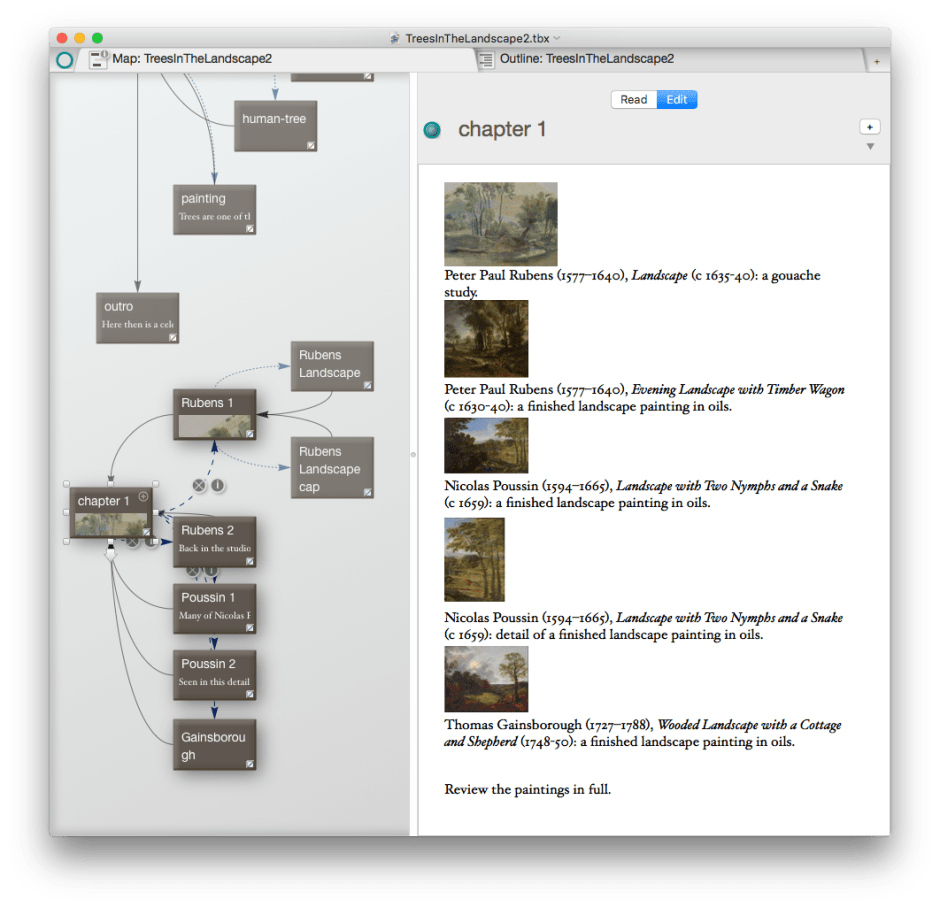Click the link info icon near Rubens 1
Image resolution: width=940 pixels, height=907 pixels.
coord(217,486)
